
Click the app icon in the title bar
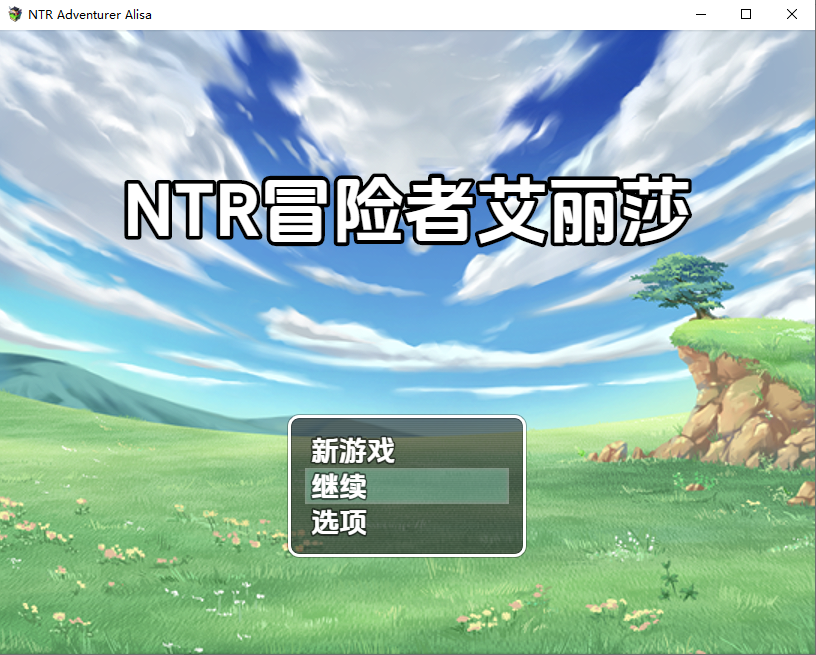click(x=15, y=15)
